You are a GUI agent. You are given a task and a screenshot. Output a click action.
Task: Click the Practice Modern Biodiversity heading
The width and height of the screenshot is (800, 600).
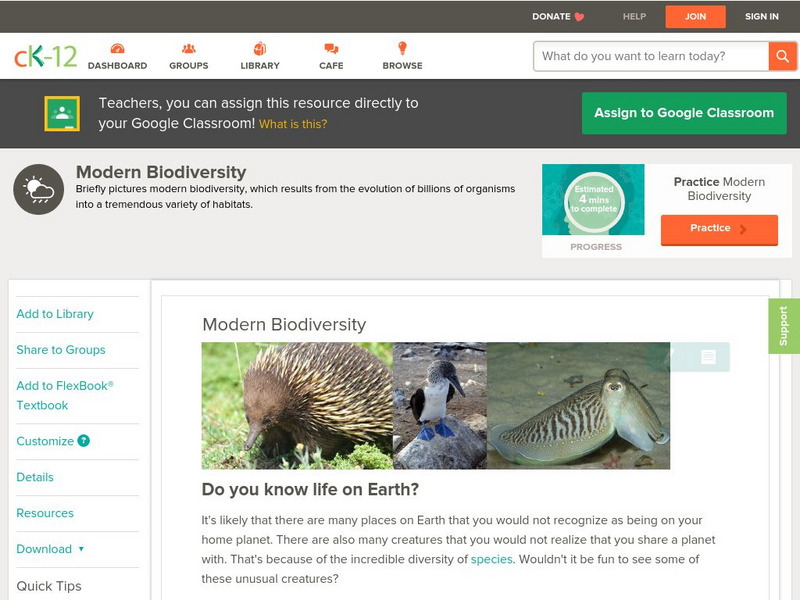[x=719, y=189]
